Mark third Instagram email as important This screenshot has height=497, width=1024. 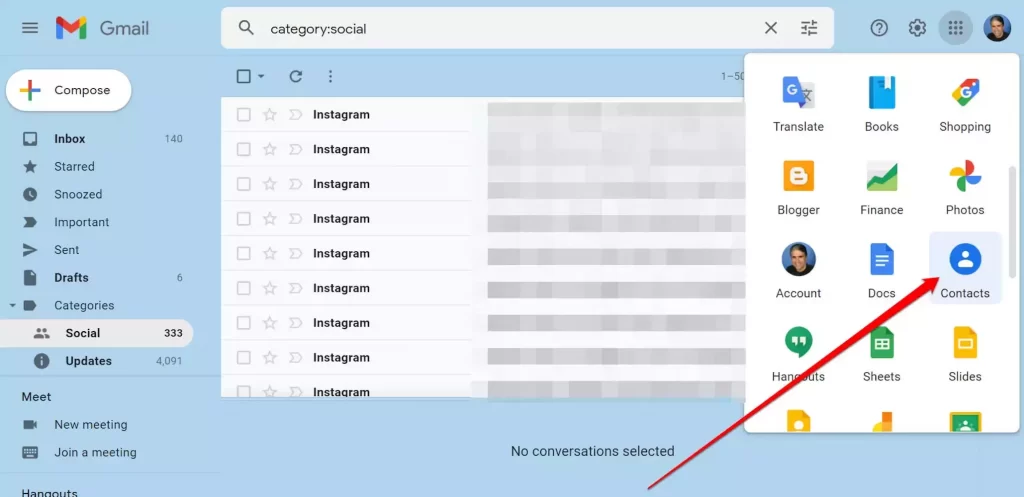(x=295, y=184)
